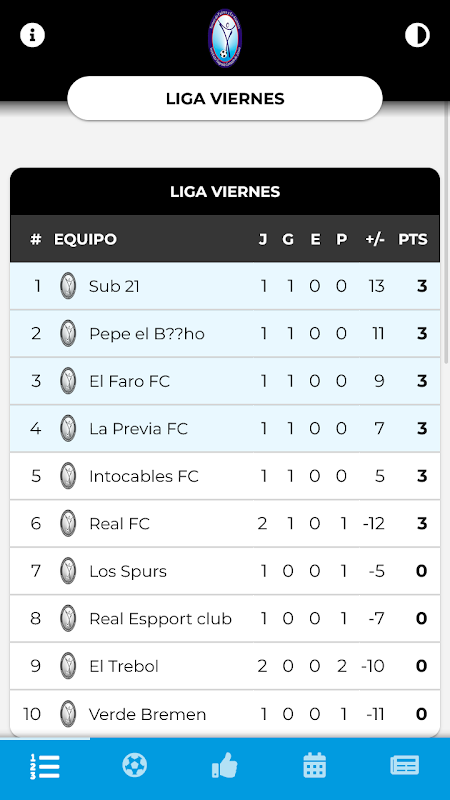Click the PTS column header
450x800 pixels.
(413, 239)
